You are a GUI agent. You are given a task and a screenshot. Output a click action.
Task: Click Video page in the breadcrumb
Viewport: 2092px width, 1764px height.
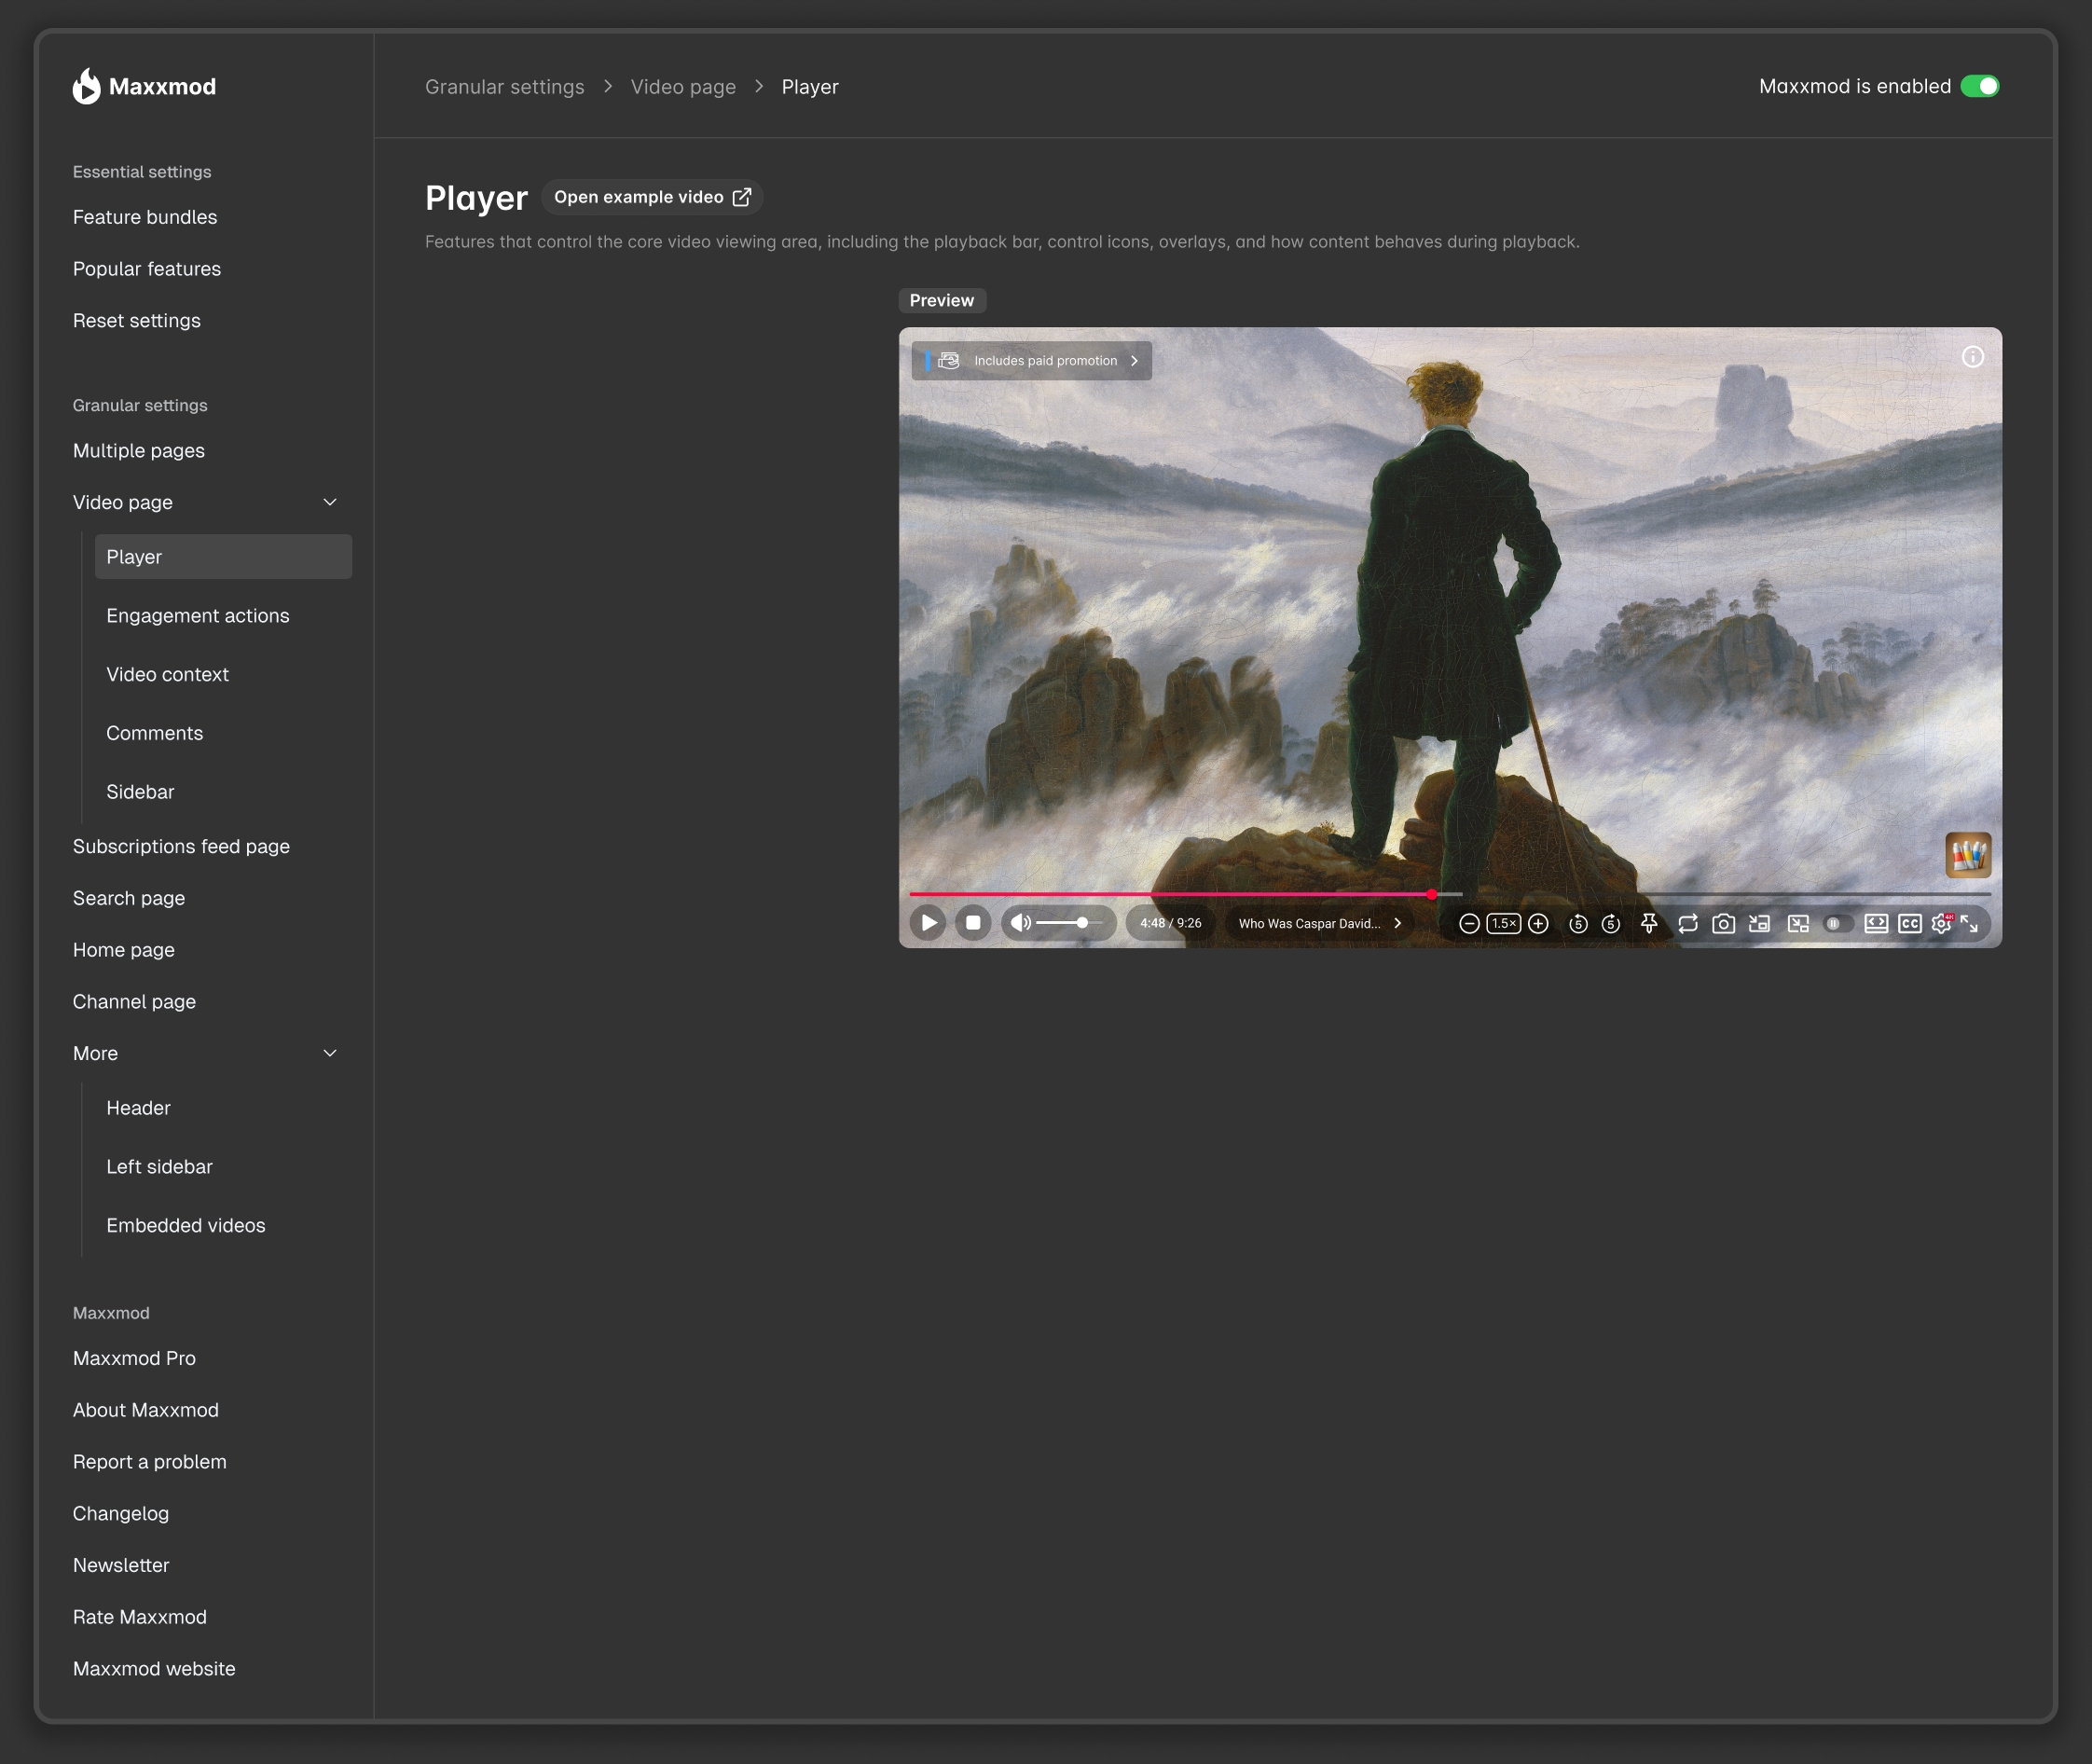[684, 87]
